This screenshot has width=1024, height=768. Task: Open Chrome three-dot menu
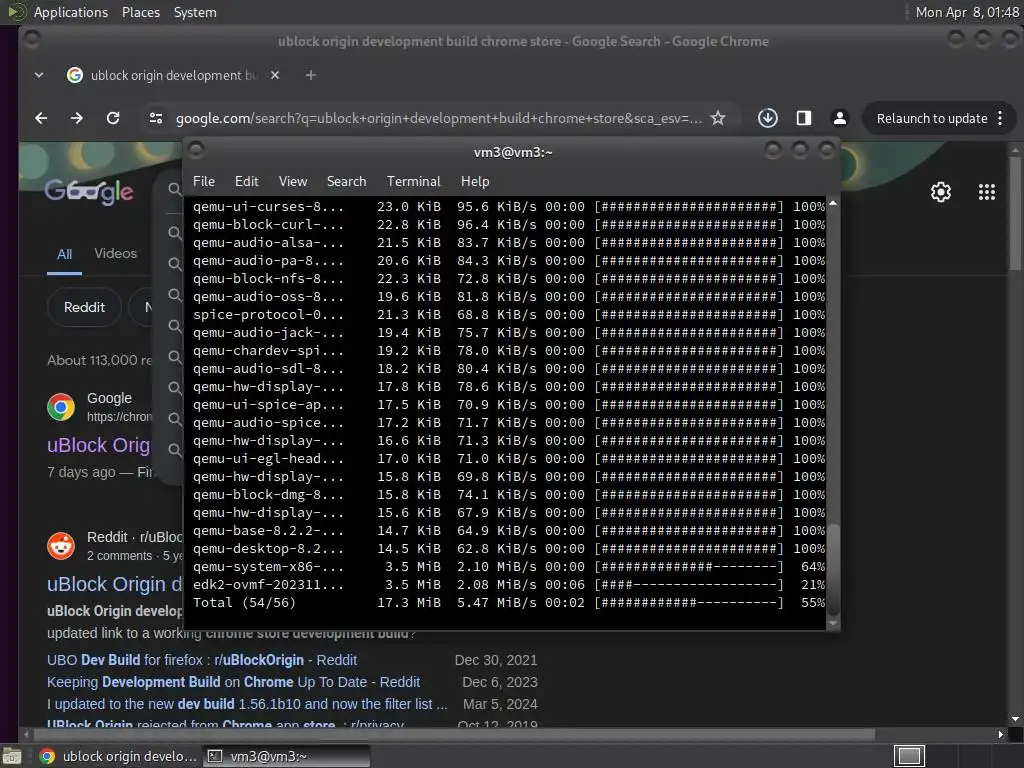[1000, 118]
